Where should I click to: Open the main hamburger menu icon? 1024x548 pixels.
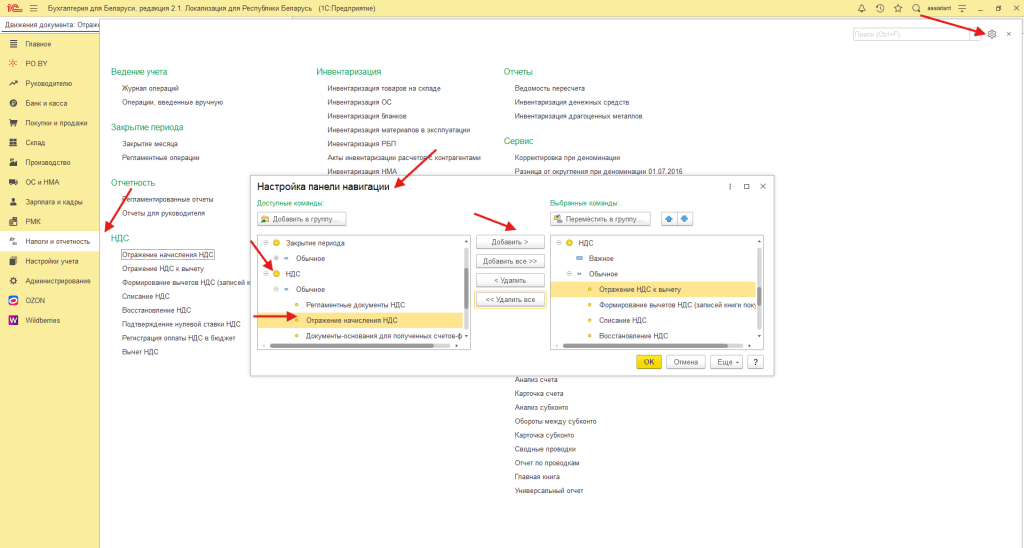point(33,8)
